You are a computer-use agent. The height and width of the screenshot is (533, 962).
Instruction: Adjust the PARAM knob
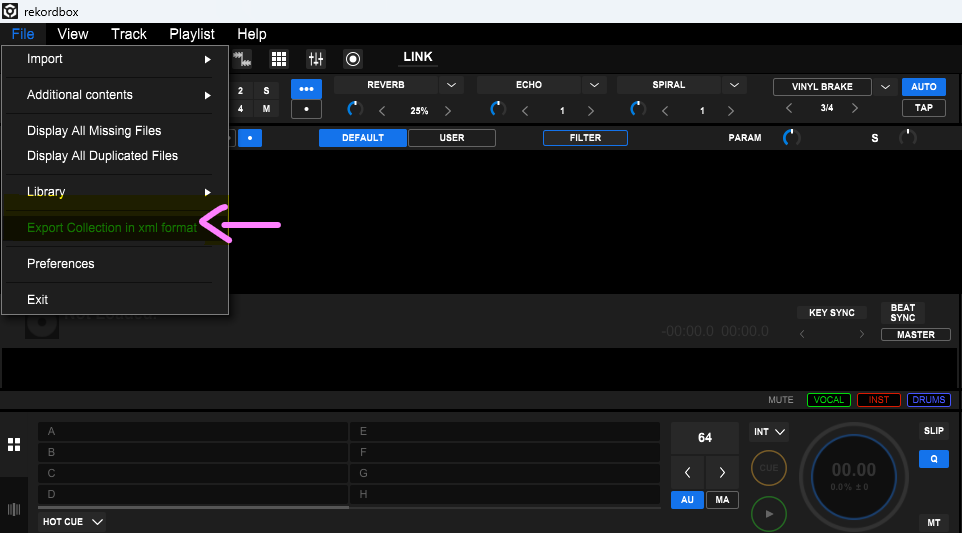tap(791, 137)
